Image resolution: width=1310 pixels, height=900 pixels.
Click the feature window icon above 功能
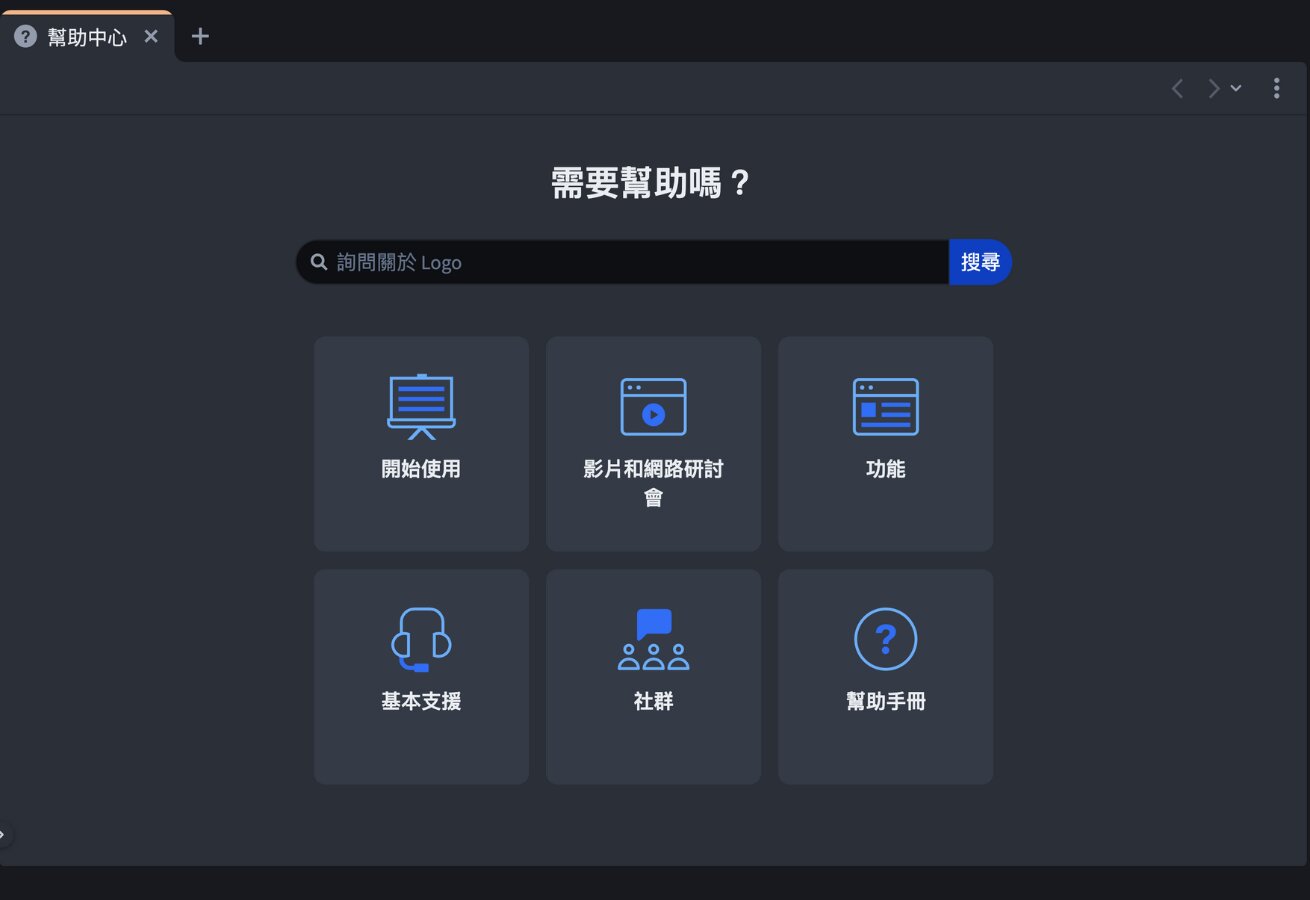(885, 406)
